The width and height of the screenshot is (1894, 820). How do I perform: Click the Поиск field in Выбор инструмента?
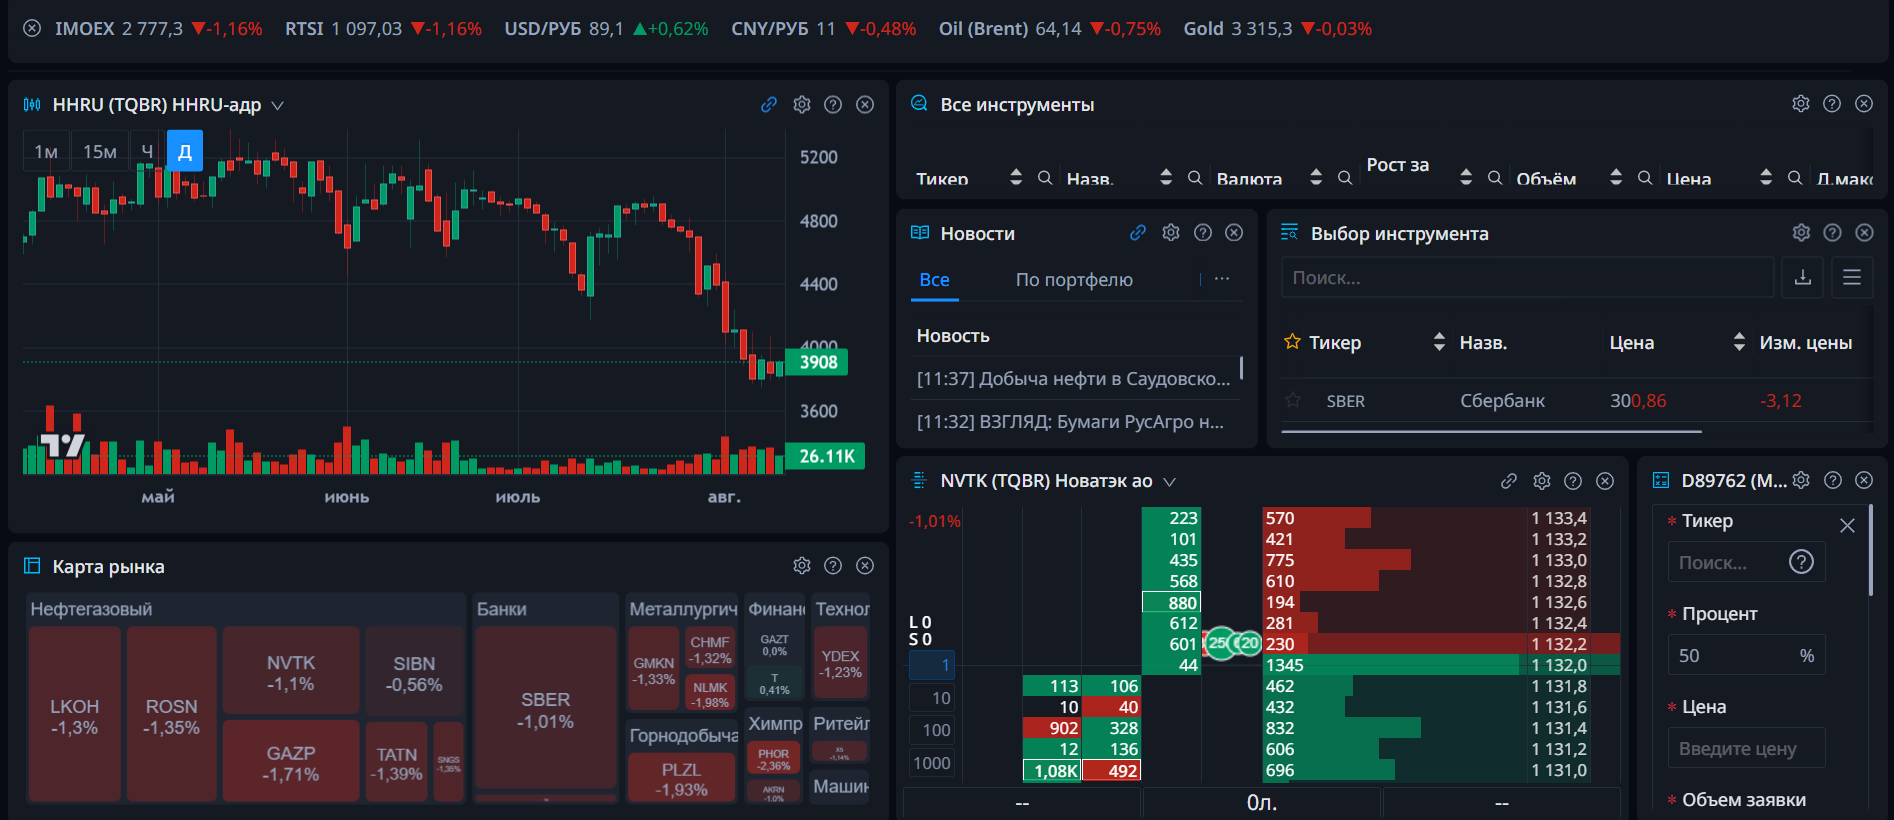tap(1528, 278)
